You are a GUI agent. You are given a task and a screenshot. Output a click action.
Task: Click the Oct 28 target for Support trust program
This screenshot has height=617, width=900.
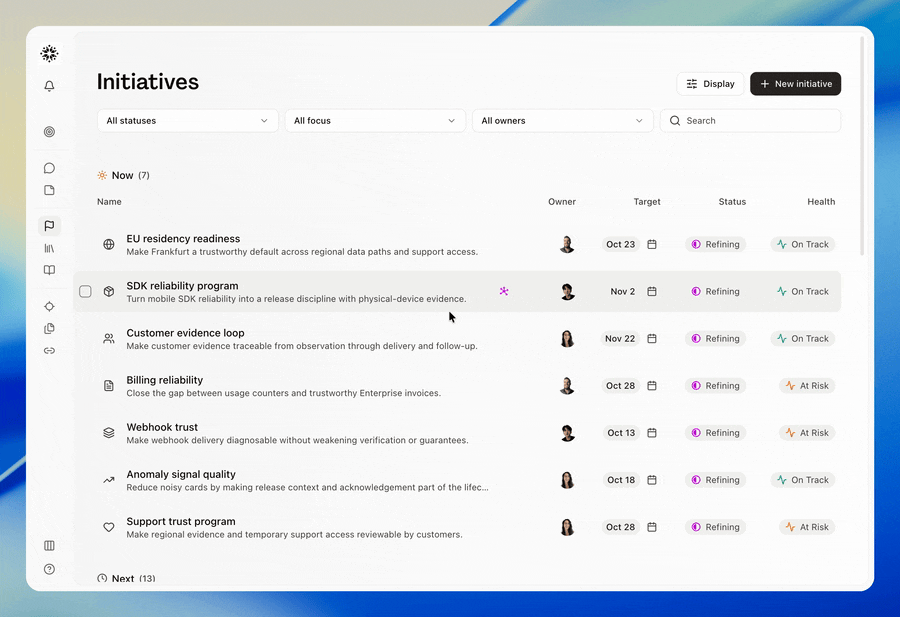[620, 527]
